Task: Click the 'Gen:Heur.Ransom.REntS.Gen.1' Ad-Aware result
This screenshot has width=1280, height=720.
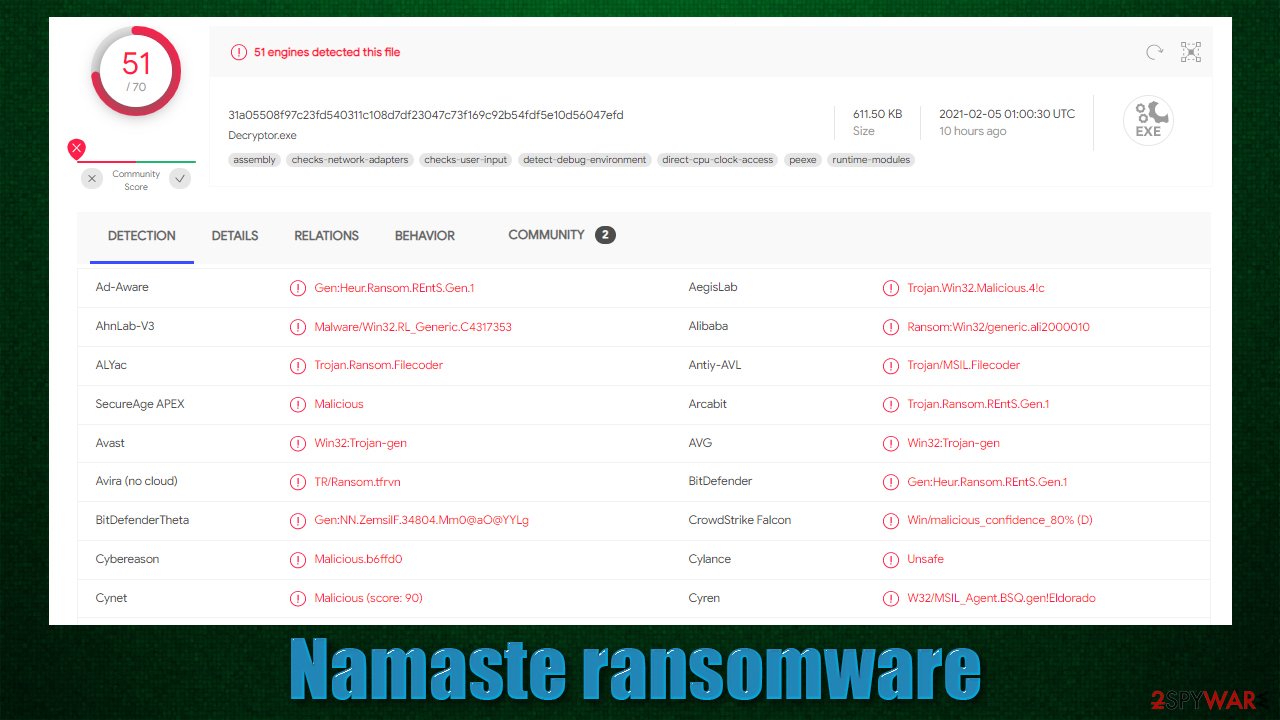Action: point(394,288)
